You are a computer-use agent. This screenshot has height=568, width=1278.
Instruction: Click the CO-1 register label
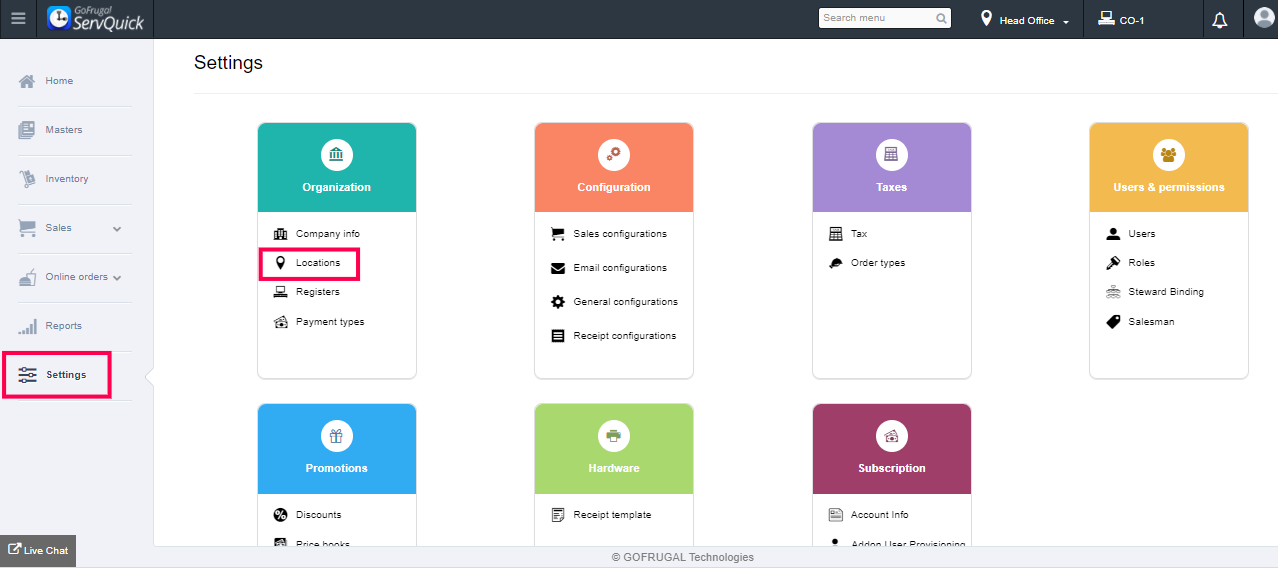click(x=1132, y=21)
